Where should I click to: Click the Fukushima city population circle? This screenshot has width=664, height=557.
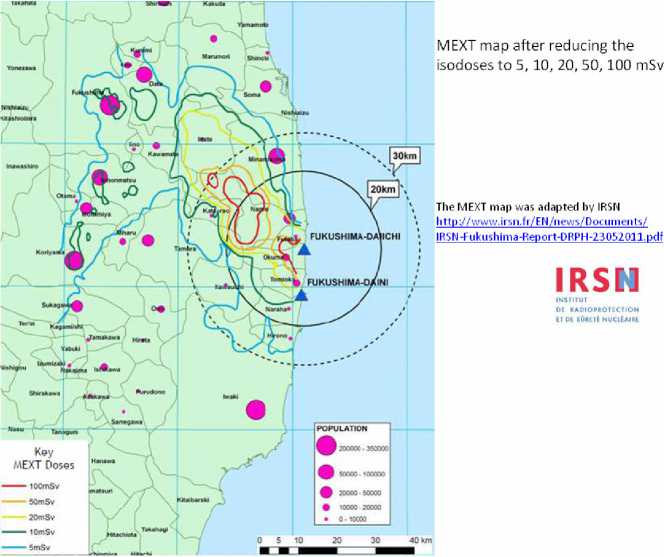110,105
